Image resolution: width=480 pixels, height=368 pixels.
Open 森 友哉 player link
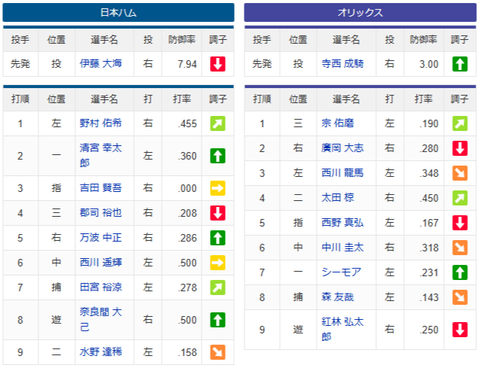click(337, 297)
